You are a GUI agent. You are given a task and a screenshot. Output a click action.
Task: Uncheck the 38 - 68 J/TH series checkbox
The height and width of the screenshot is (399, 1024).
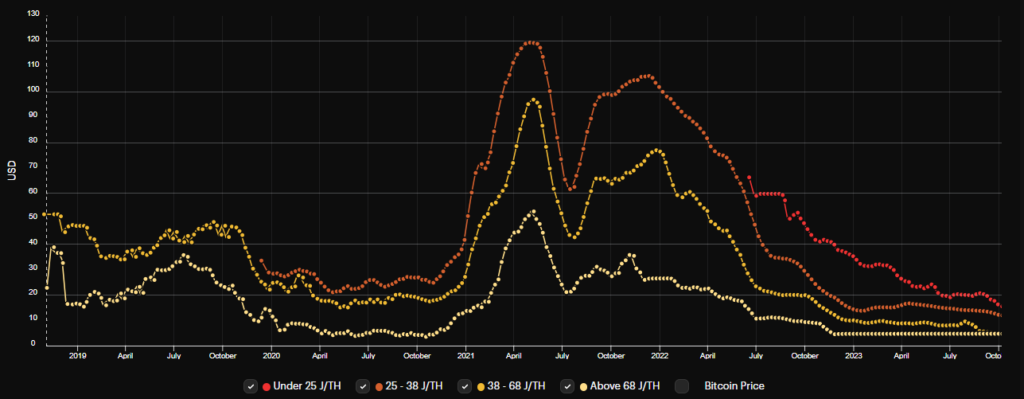pos(465,387)
